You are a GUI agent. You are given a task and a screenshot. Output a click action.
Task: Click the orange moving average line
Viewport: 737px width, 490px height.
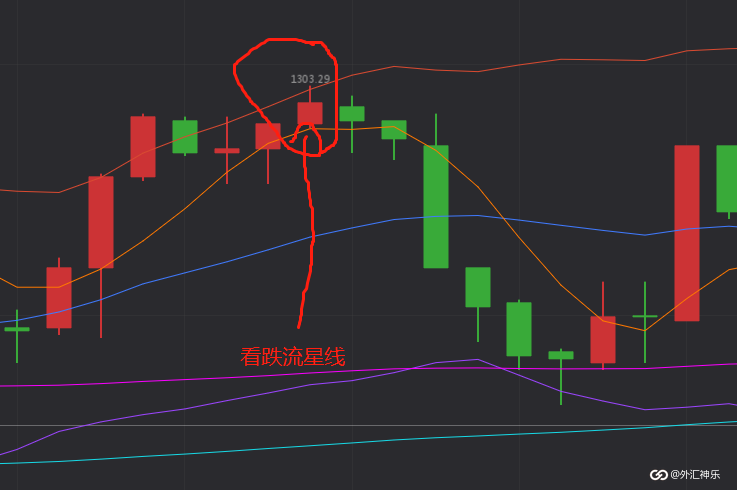point(519,234)
